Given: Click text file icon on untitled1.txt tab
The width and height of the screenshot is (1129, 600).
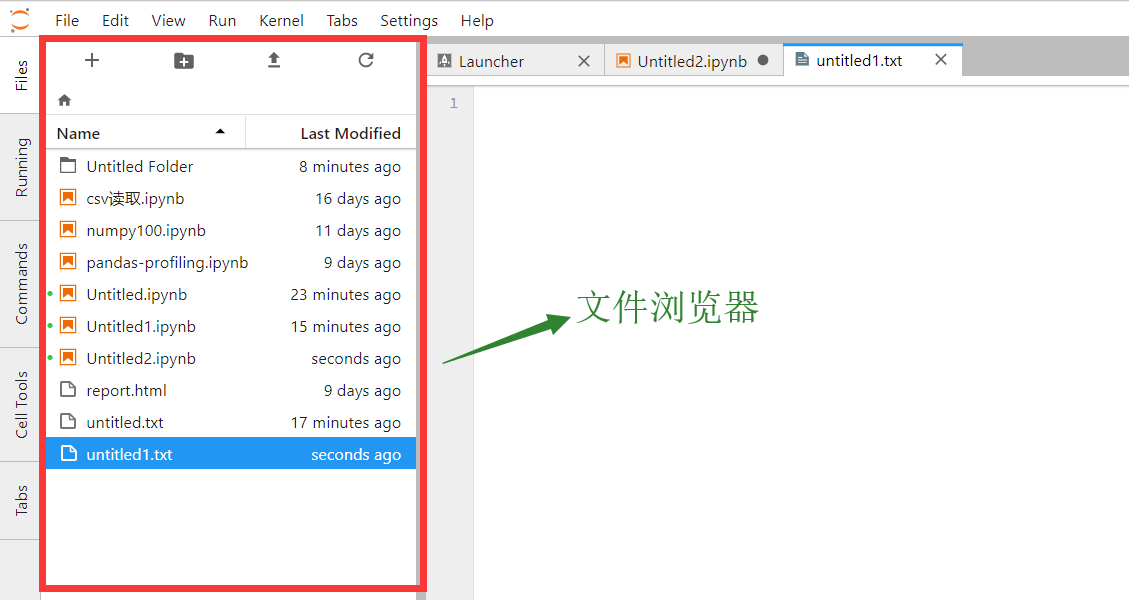Looking at the screenshot, I should coord(802,60).
